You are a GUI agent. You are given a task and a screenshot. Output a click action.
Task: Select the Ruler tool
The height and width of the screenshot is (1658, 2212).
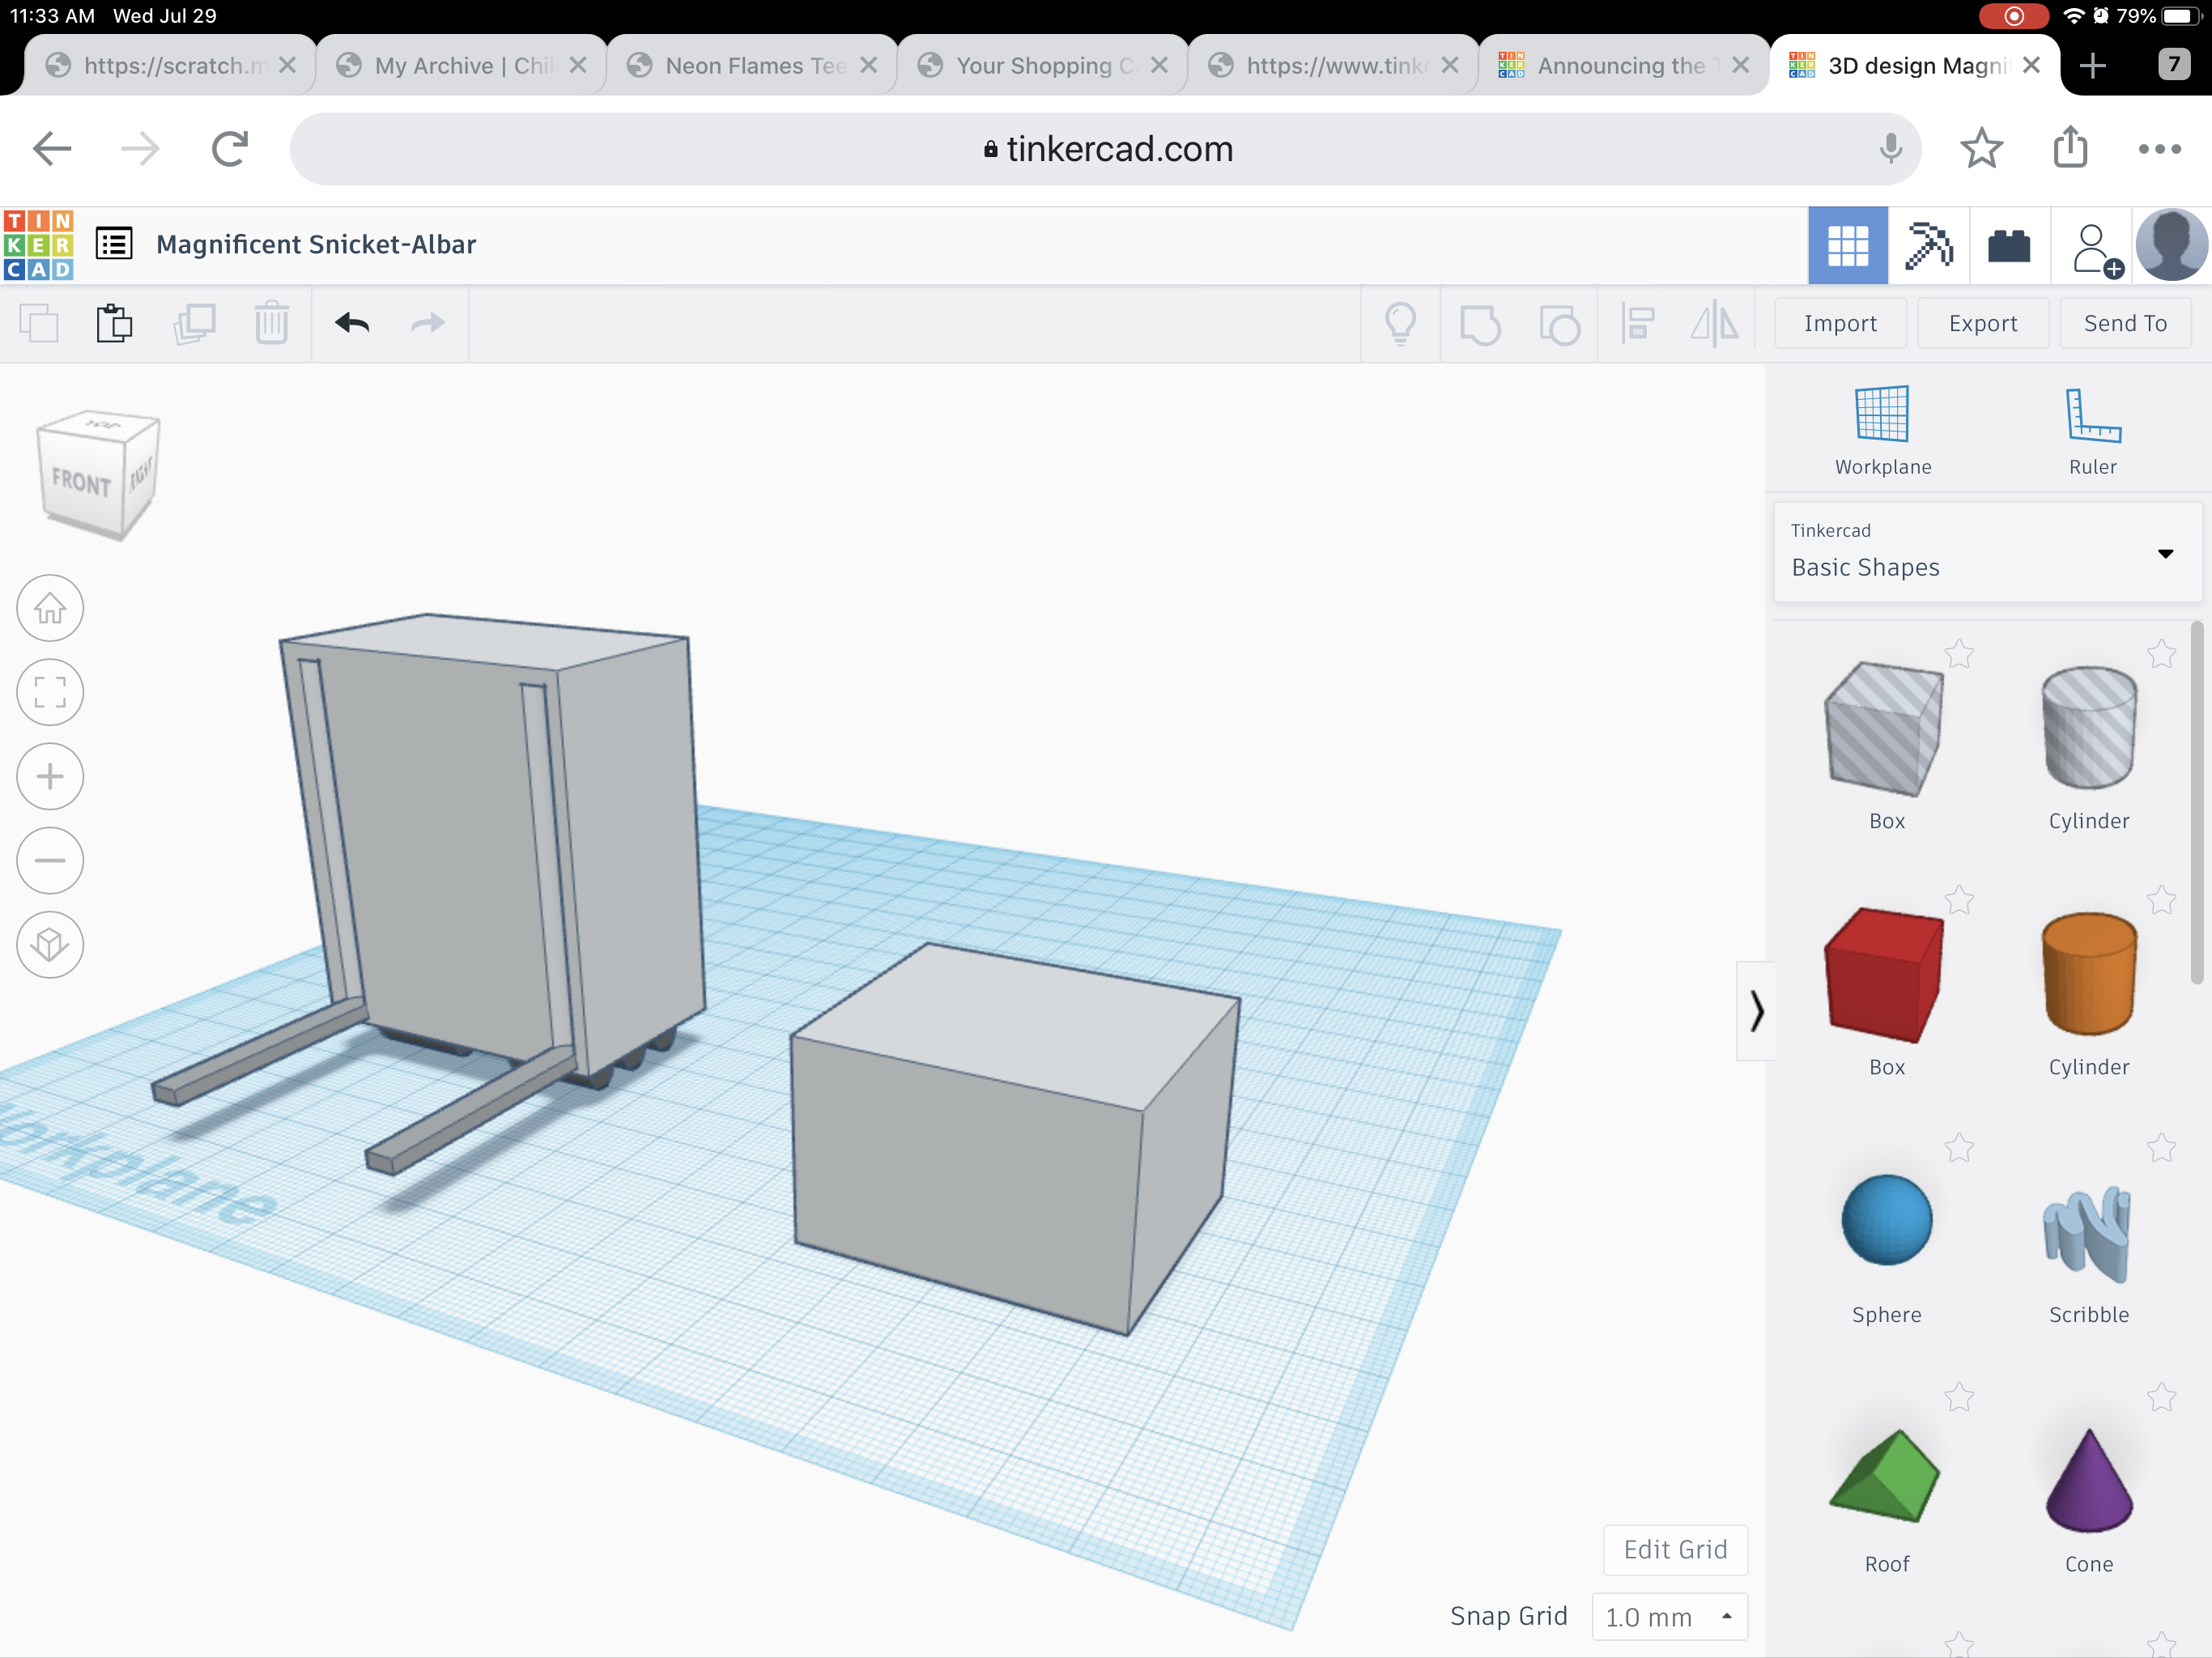(x=2092, y=430)
